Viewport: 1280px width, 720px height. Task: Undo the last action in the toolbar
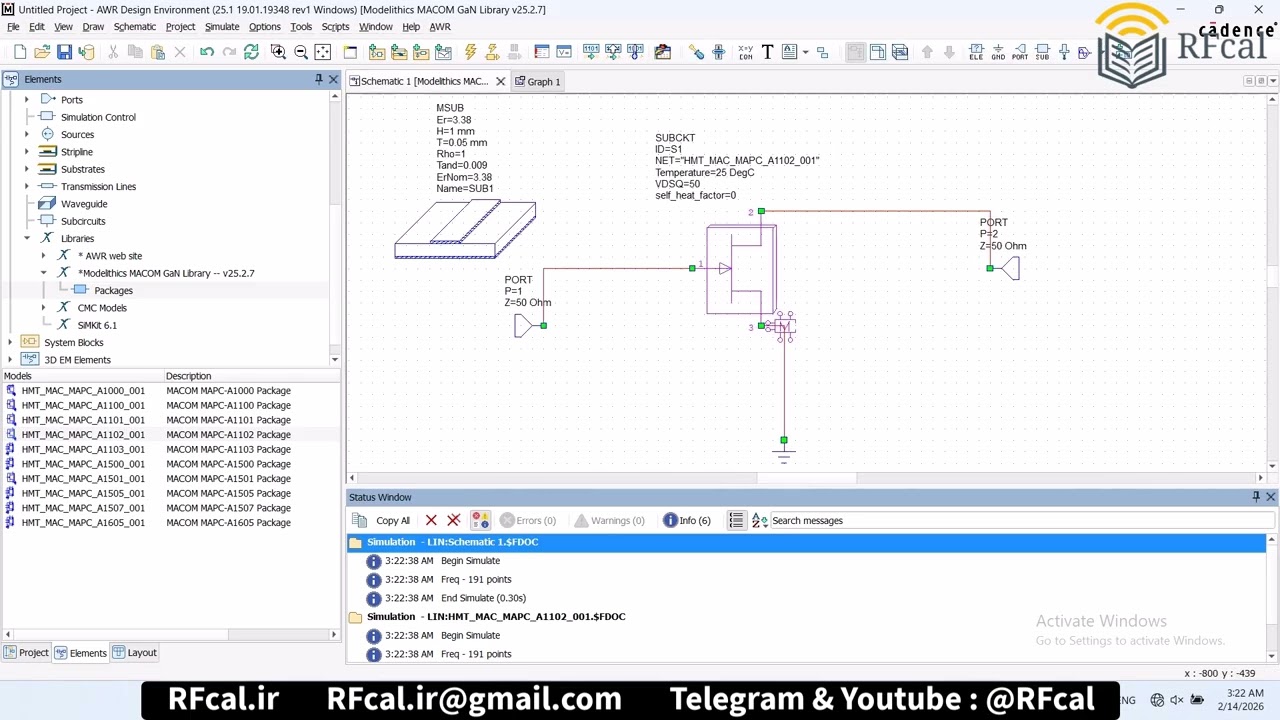click(x=207, y=52)
